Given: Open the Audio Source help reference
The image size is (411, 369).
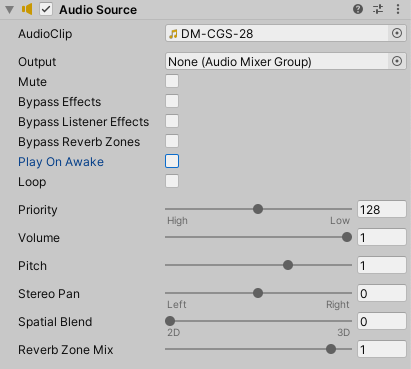Looking at the screenshot, I should coord(358,9).
